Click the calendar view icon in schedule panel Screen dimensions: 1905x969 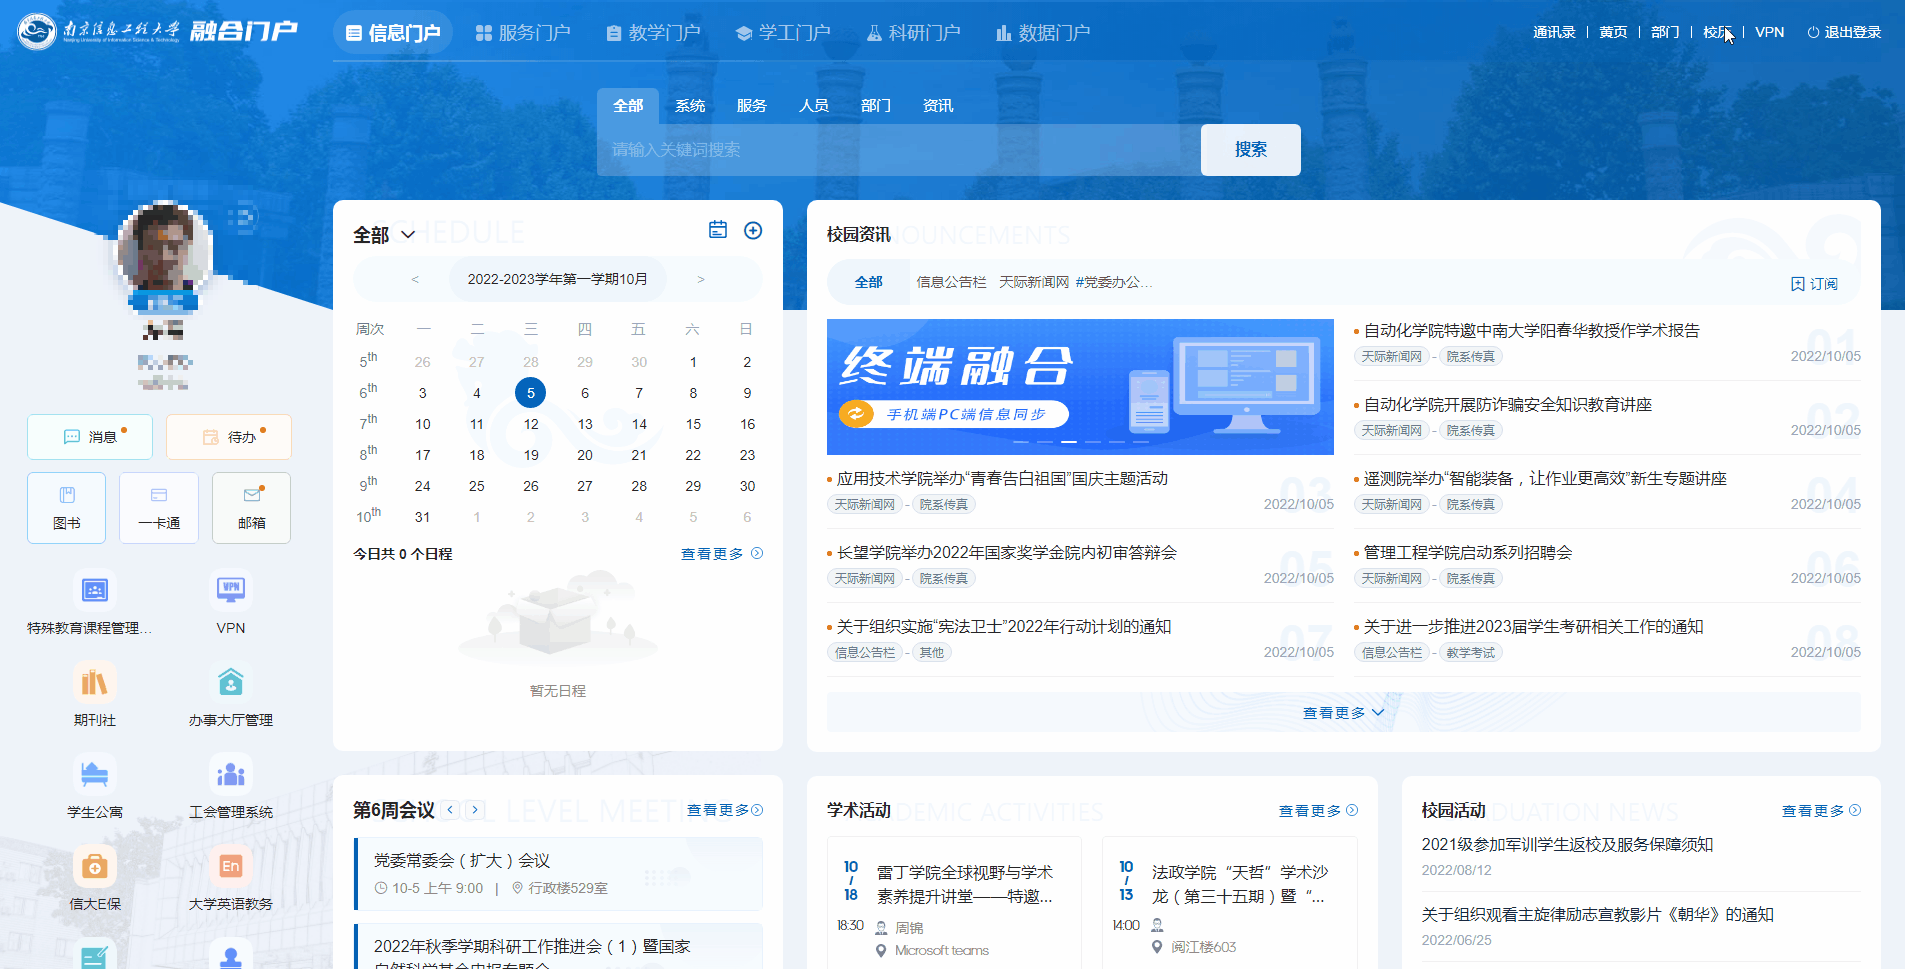coord(718,230)
